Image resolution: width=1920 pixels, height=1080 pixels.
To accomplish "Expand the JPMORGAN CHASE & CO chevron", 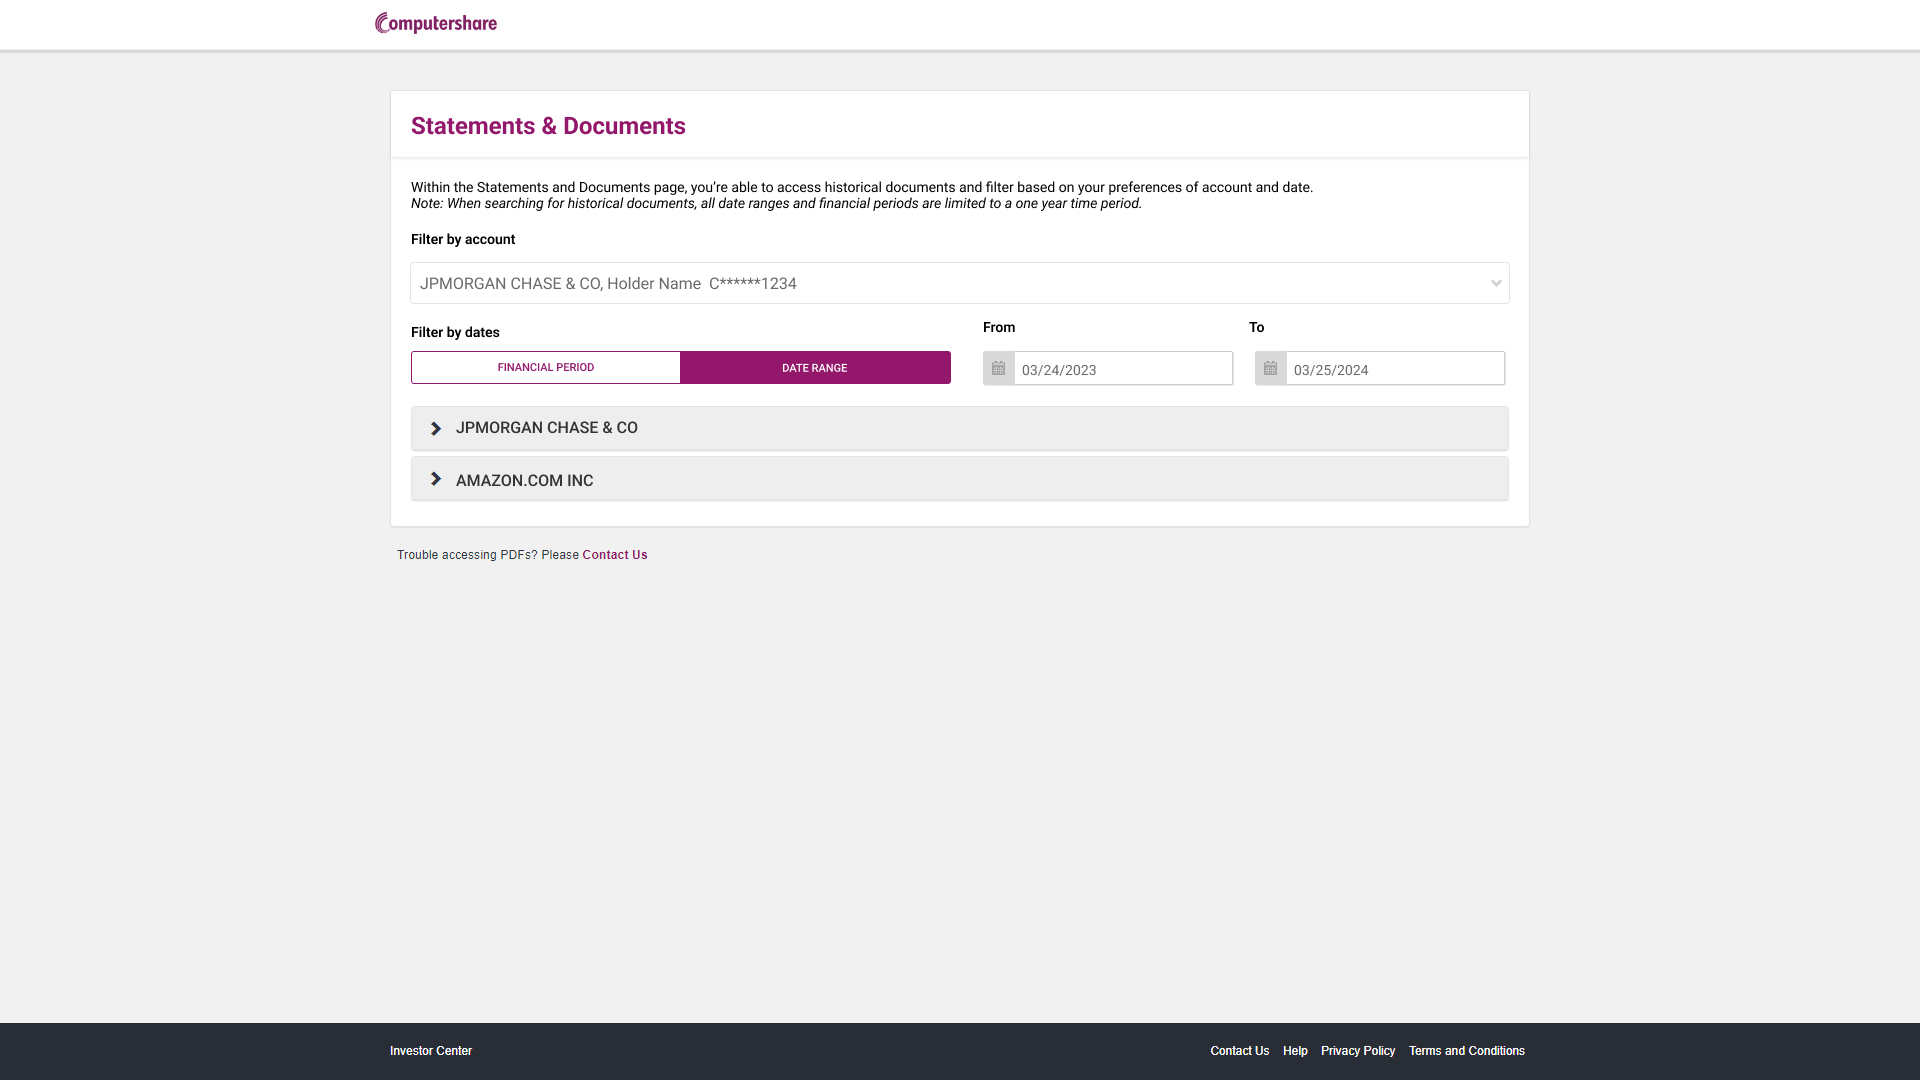I will [436, 428].
